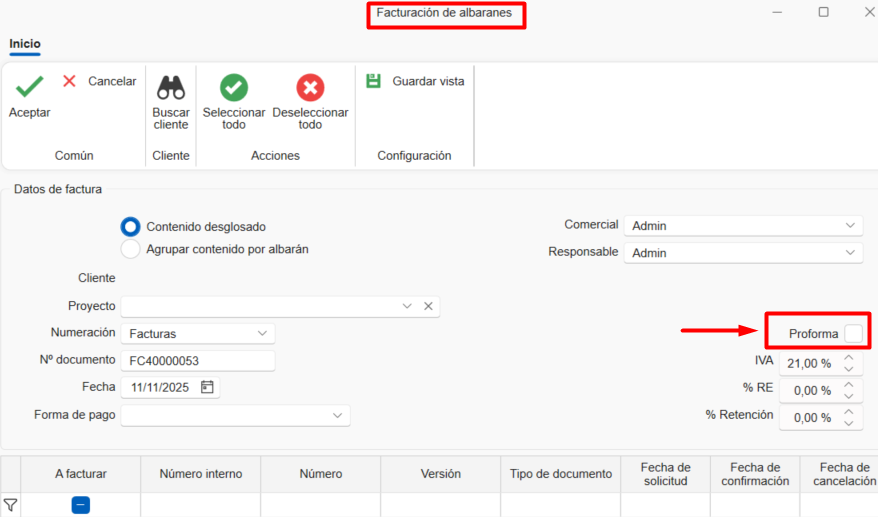Expand the Responsable dropdown
878x517 pixels.
coord(850,253)
